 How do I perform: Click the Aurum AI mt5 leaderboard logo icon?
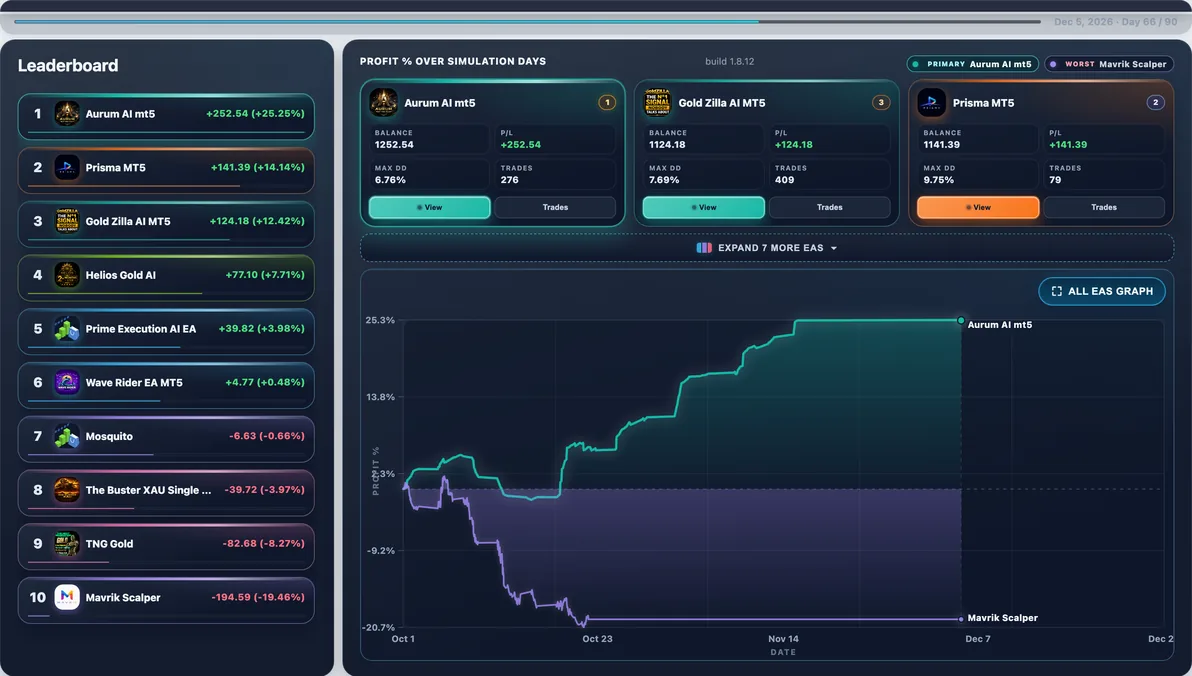point(67,114)
